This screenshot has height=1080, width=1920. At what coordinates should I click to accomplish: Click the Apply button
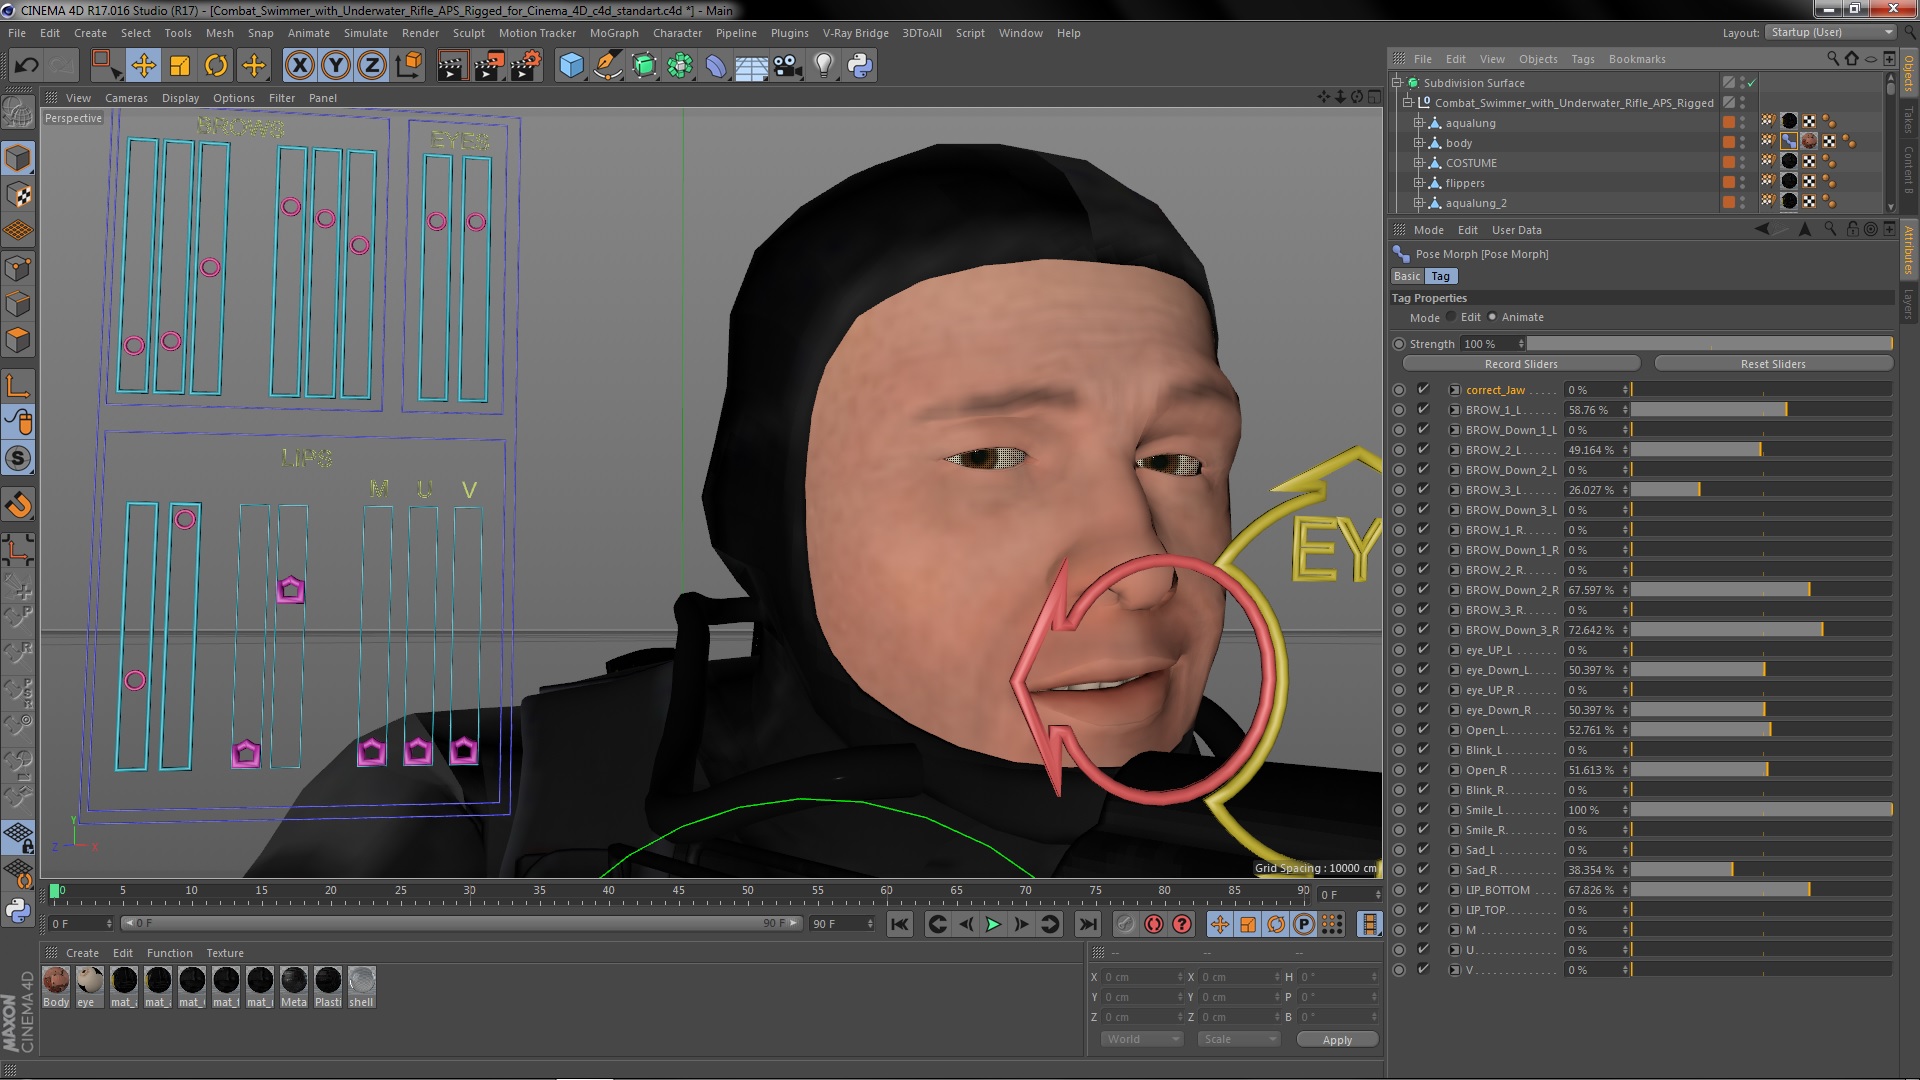[1337, 1040]
